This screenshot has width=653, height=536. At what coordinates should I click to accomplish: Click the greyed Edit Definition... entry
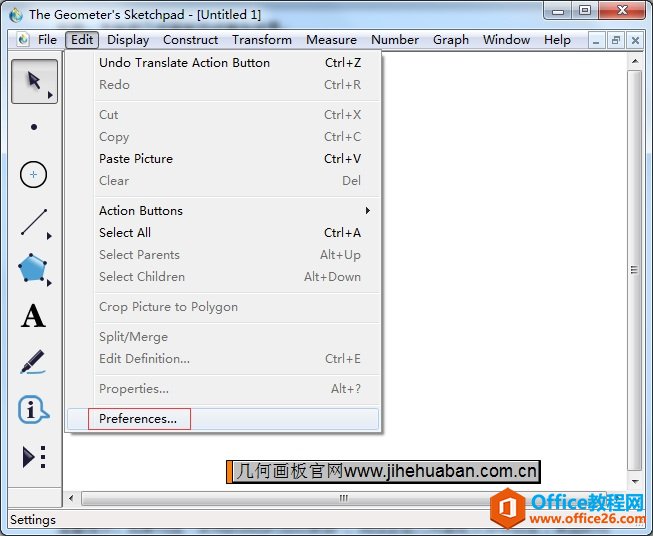pos(223,359)
